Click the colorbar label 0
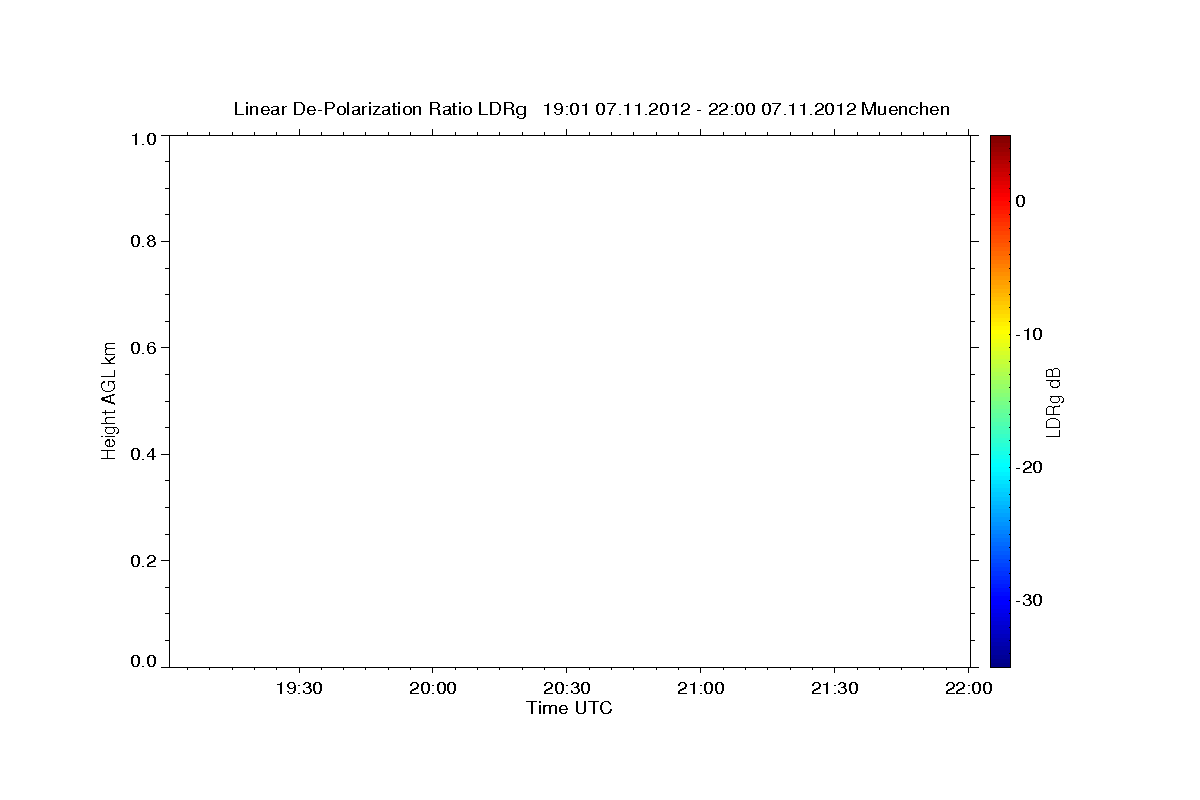 pos(1020,201)
